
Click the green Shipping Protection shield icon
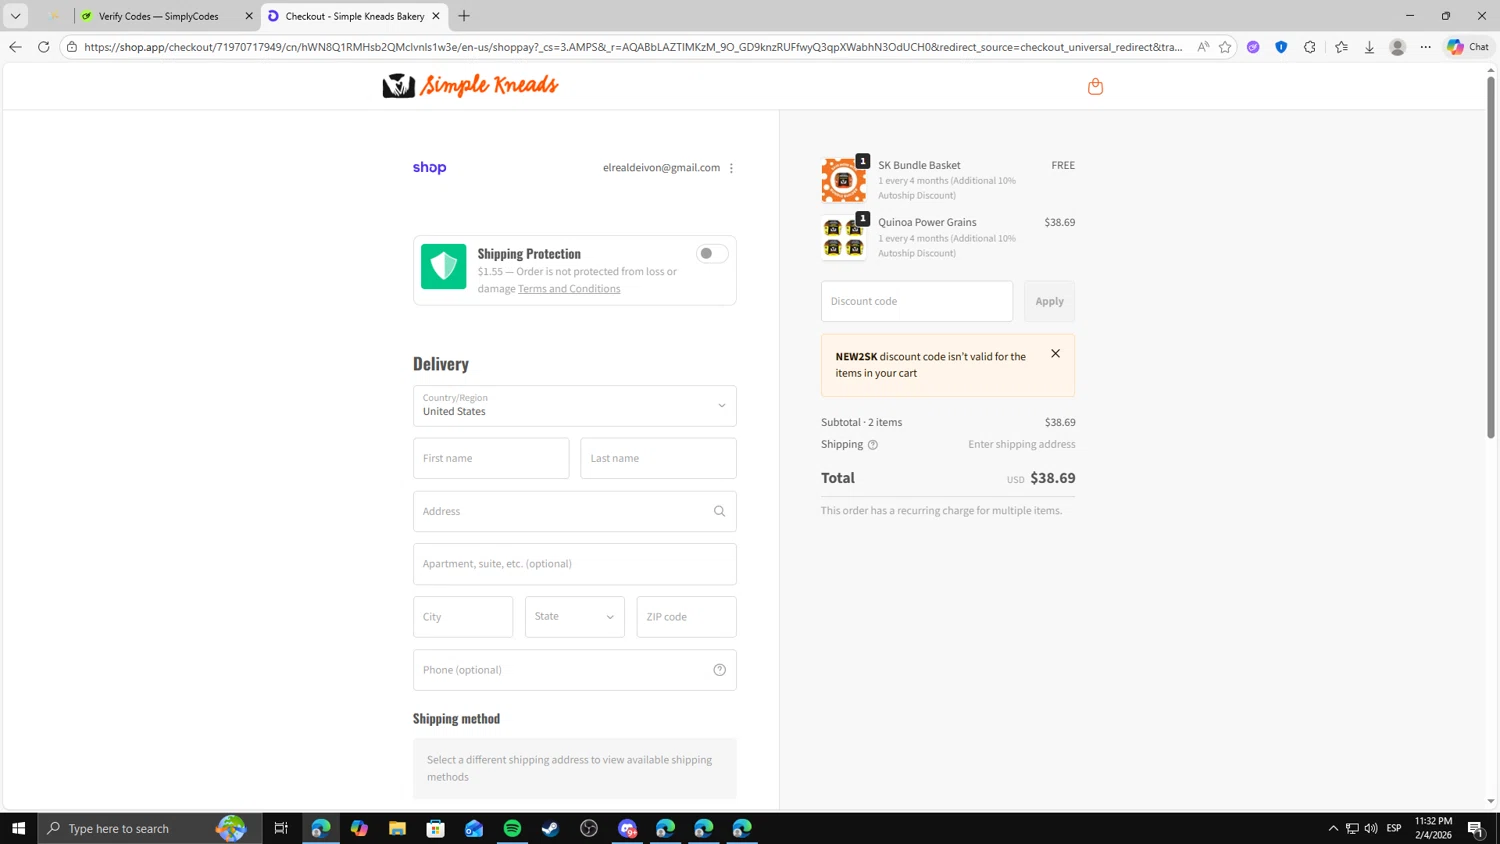(443, 266)
